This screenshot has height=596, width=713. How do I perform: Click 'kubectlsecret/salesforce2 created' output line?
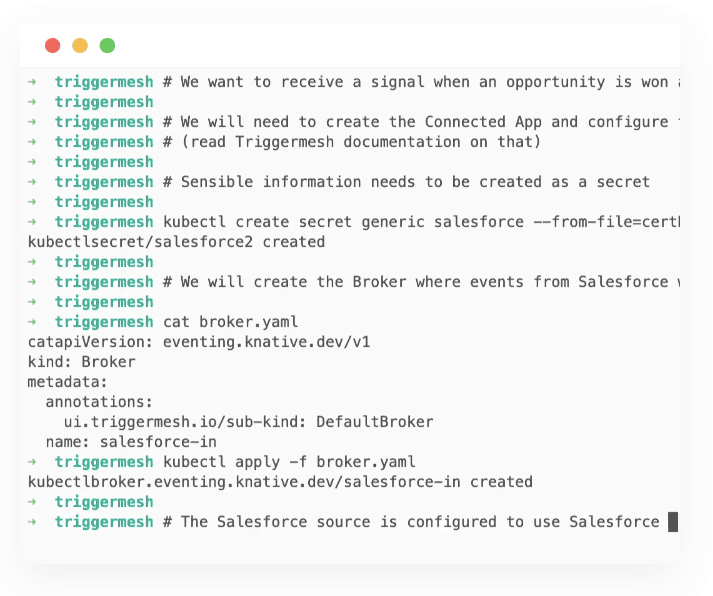pyautogui.click(x=176, y=242)
